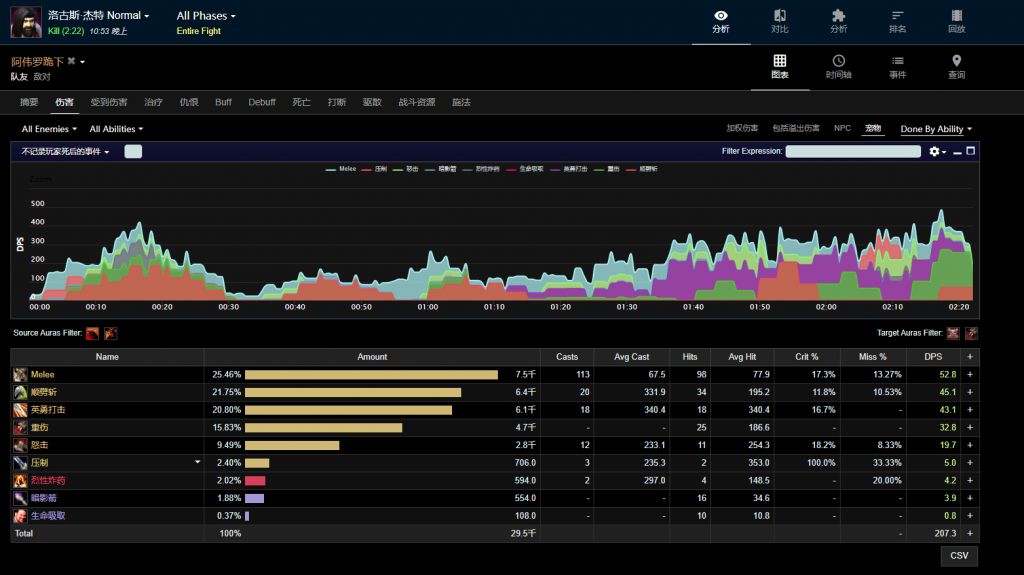Switch to the 治疗 healing tab
The height and width of the screenshot is (575, 1024).
153,102
